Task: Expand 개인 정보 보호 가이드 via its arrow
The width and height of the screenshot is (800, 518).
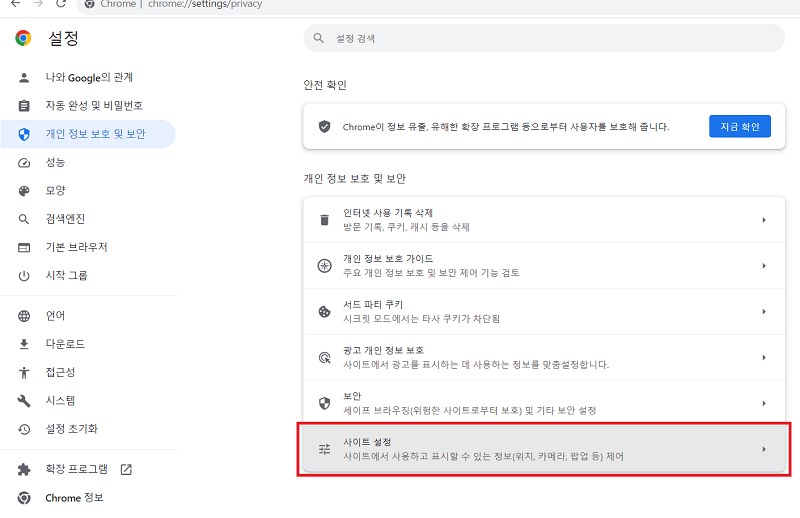Action: pyautogui.click(x=764, y=266)
